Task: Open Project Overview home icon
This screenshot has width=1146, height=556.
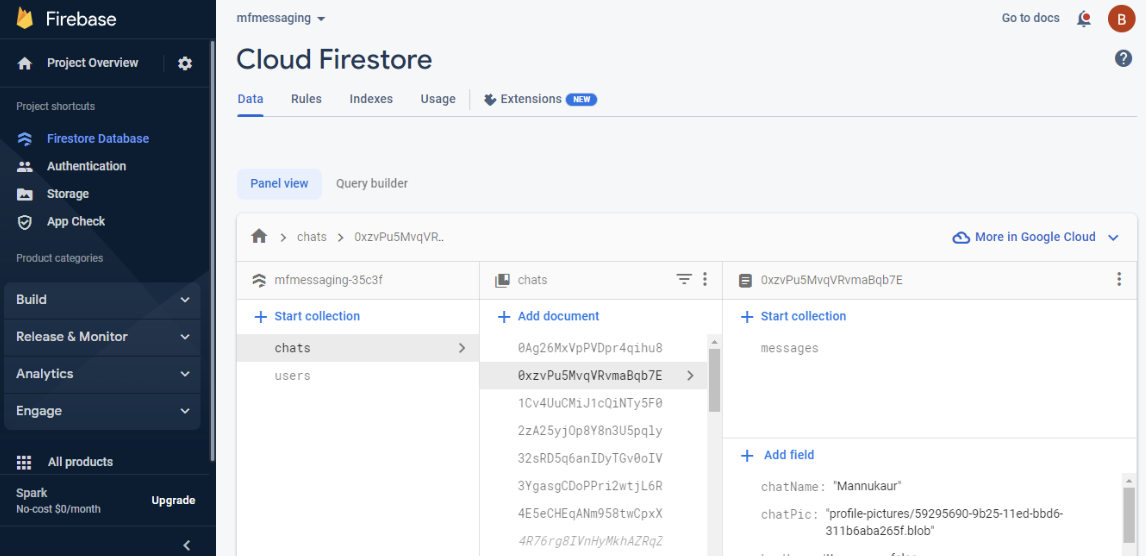Action: 25,64
